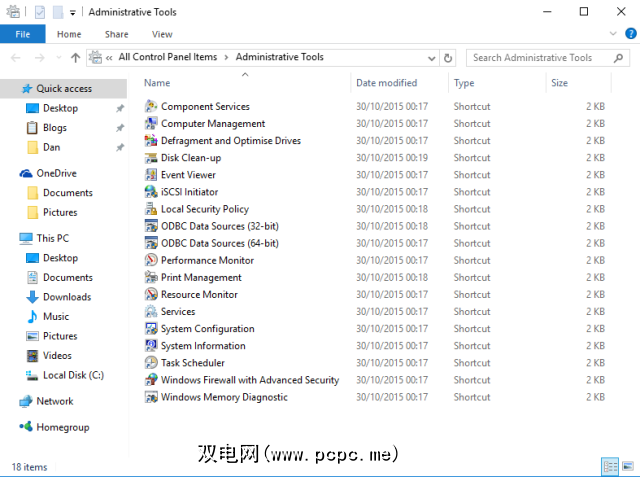This screenshot has width=640, height=477.
Task: Click the iSCSI Initiator icon
Action: 151,192
